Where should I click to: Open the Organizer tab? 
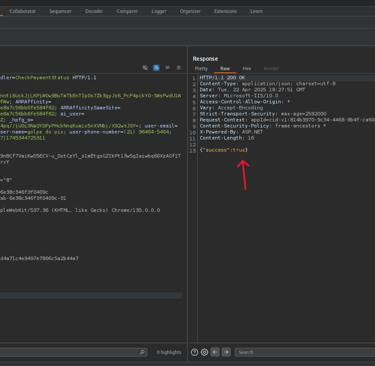point(190,11)
